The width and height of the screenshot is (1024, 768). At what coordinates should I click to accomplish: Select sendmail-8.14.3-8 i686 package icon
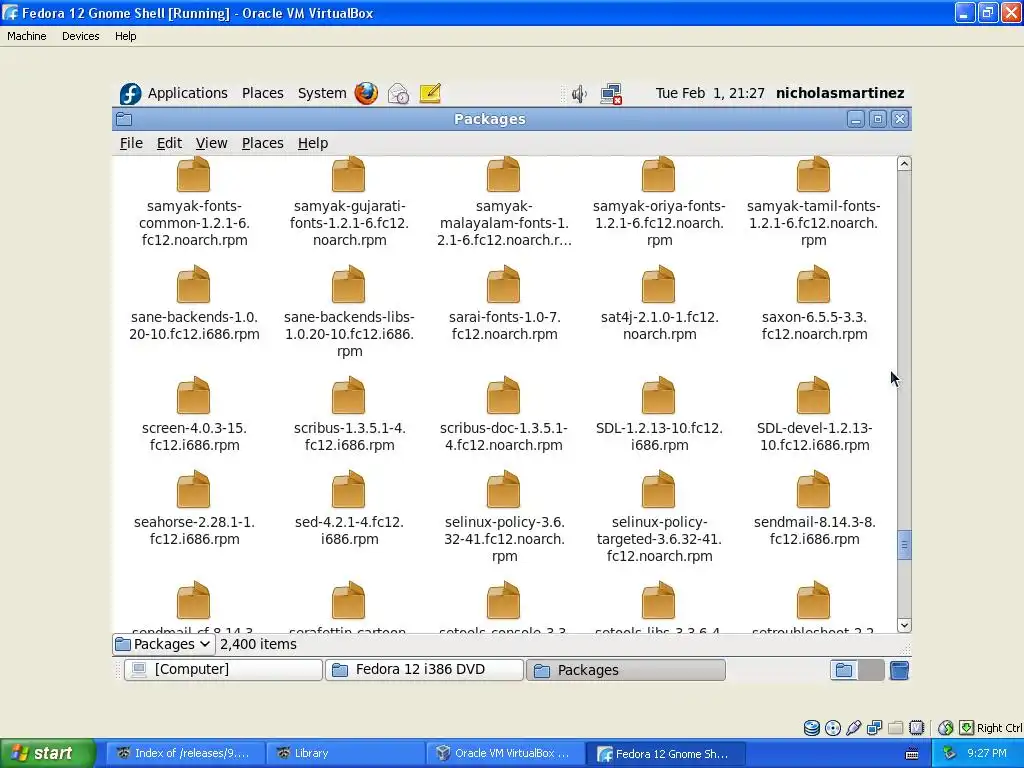[813, 490]
